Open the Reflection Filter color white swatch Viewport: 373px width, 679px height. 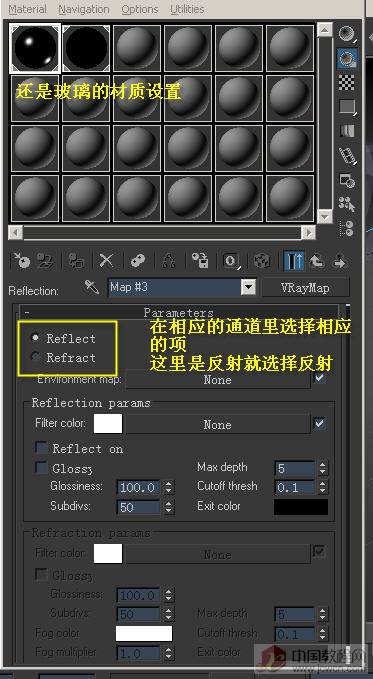tap(108, 424)
